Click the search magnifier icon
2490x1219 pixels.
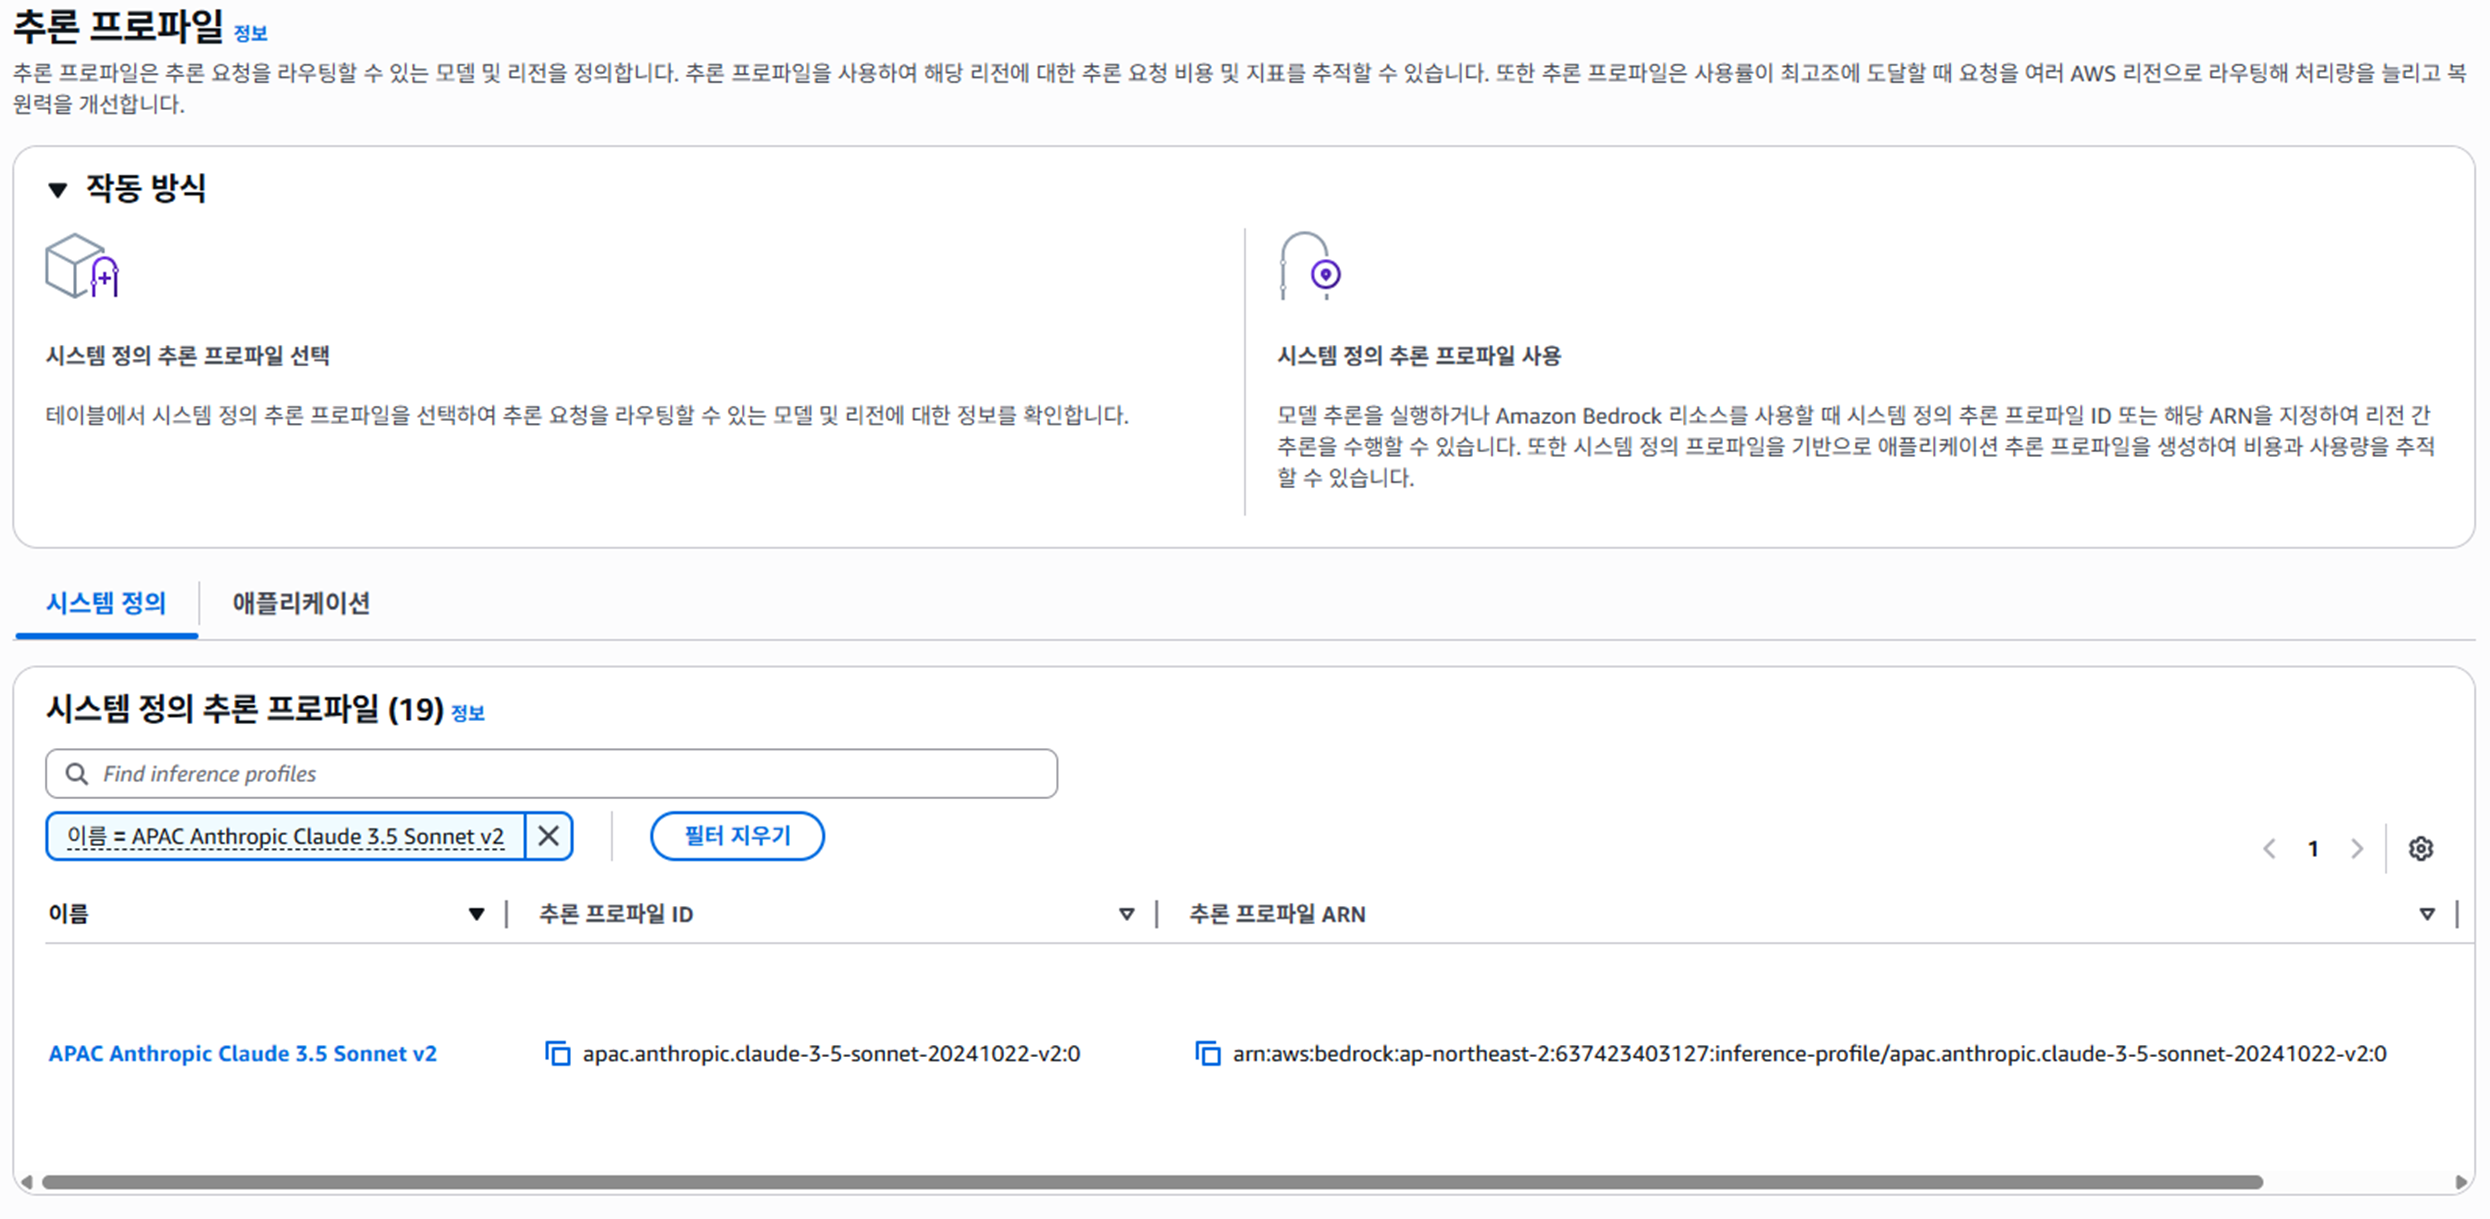tap(76, 773)
